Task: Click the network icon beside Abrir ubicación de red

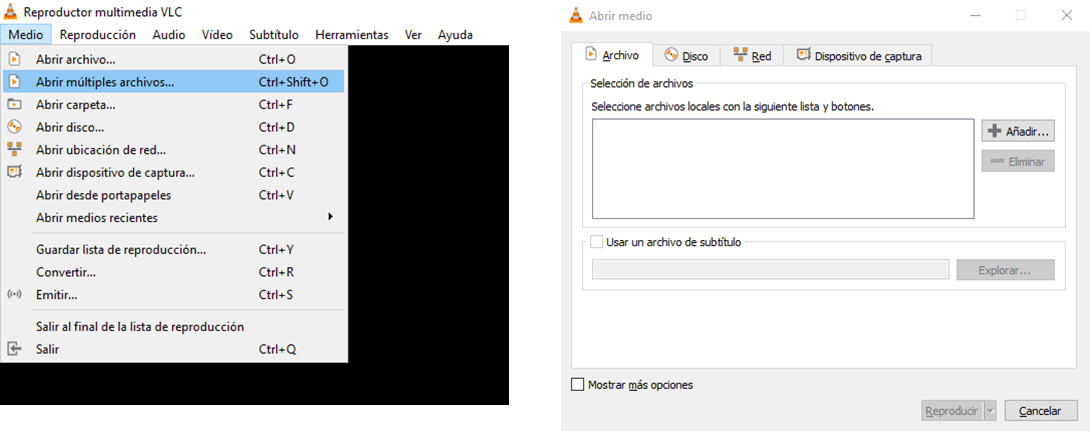Action: (14, 150)
